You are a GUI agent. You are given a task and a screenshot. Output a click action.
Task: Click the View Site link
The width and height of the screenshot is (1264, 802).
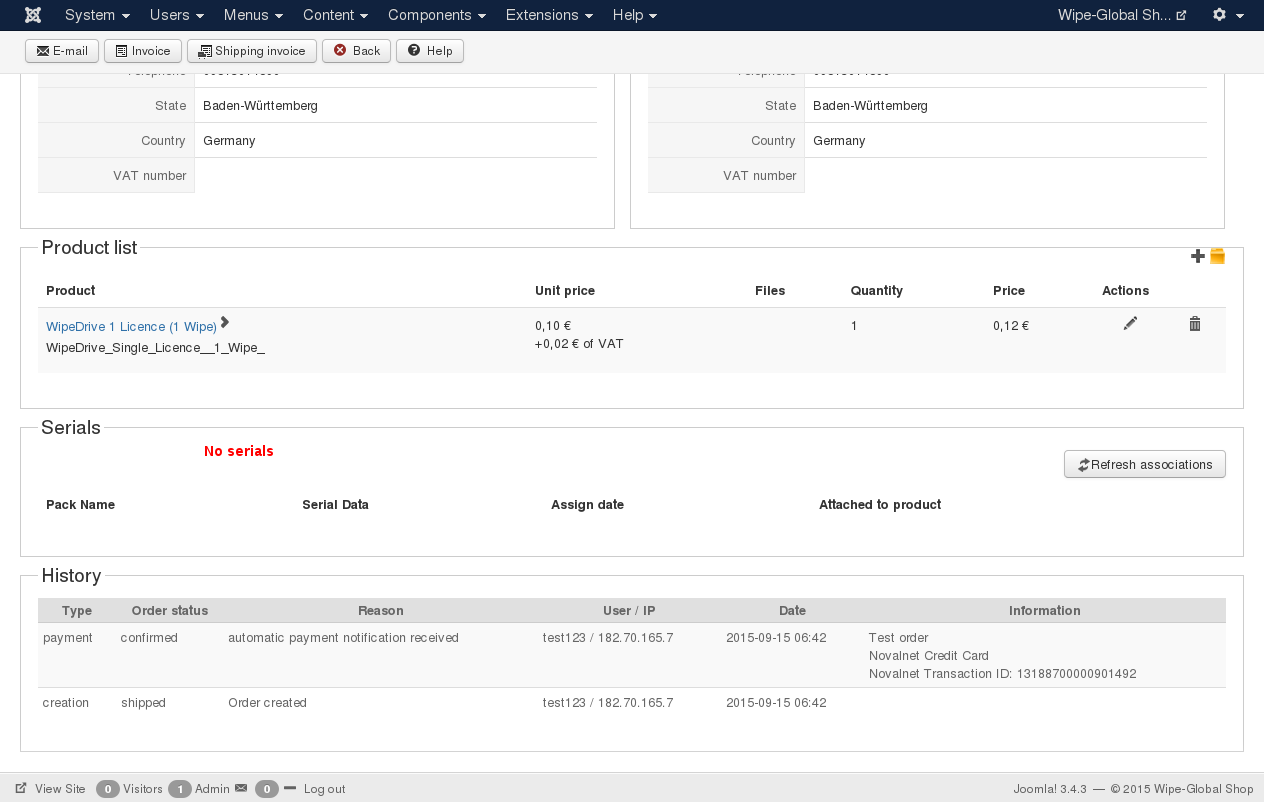[51, 789]
